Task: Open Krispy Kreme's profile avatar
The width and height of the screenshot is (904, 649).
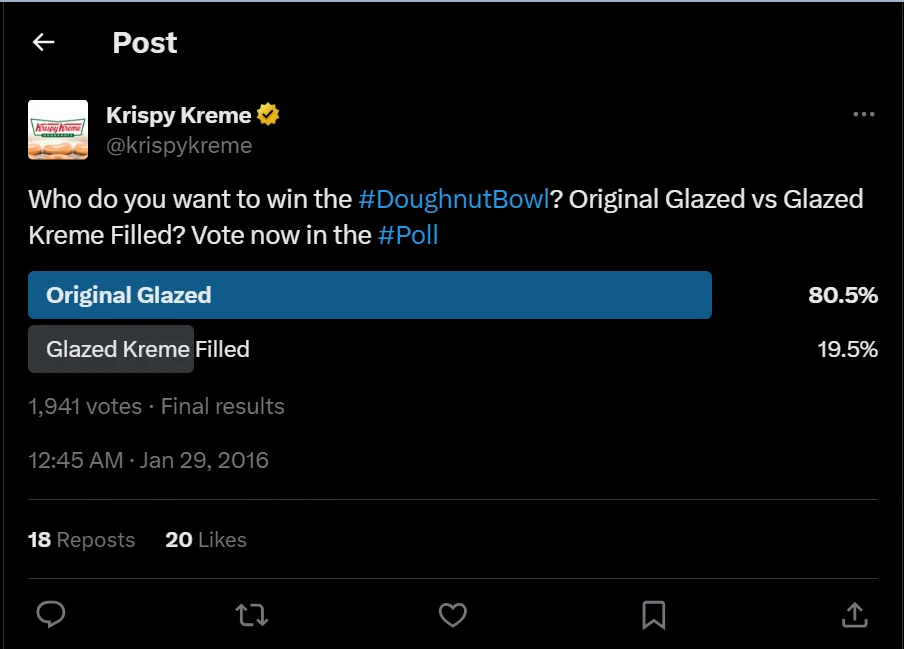Action: coord(58,129)
